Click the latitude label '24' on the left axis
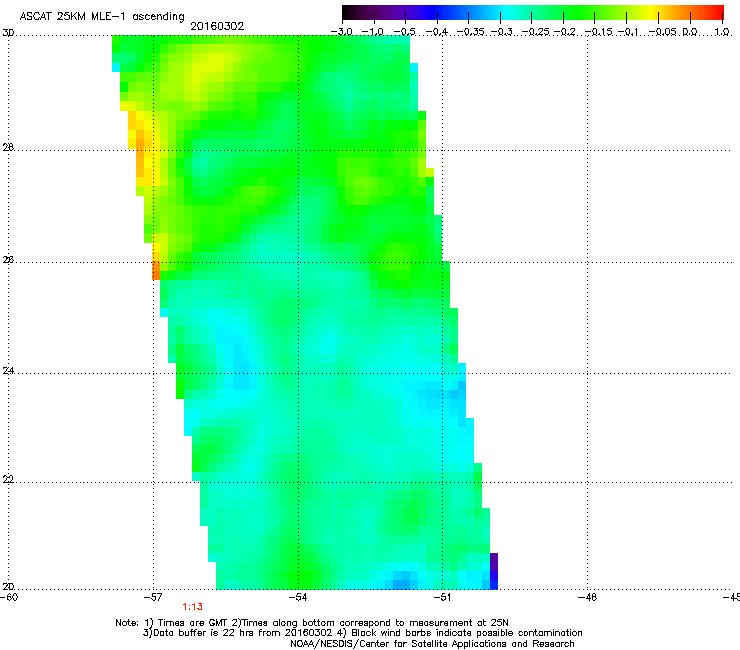The image size is (740, 650). click(8, 371)
